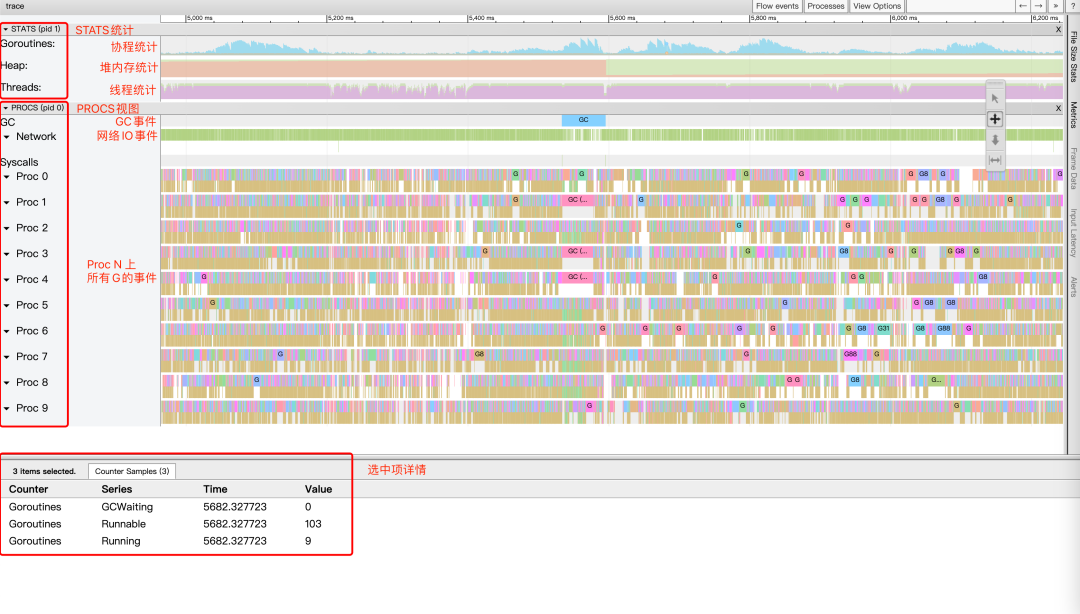Choose the up-down arrow zoom tool
The image size is (1080, 614).
(x=995, y=140)
